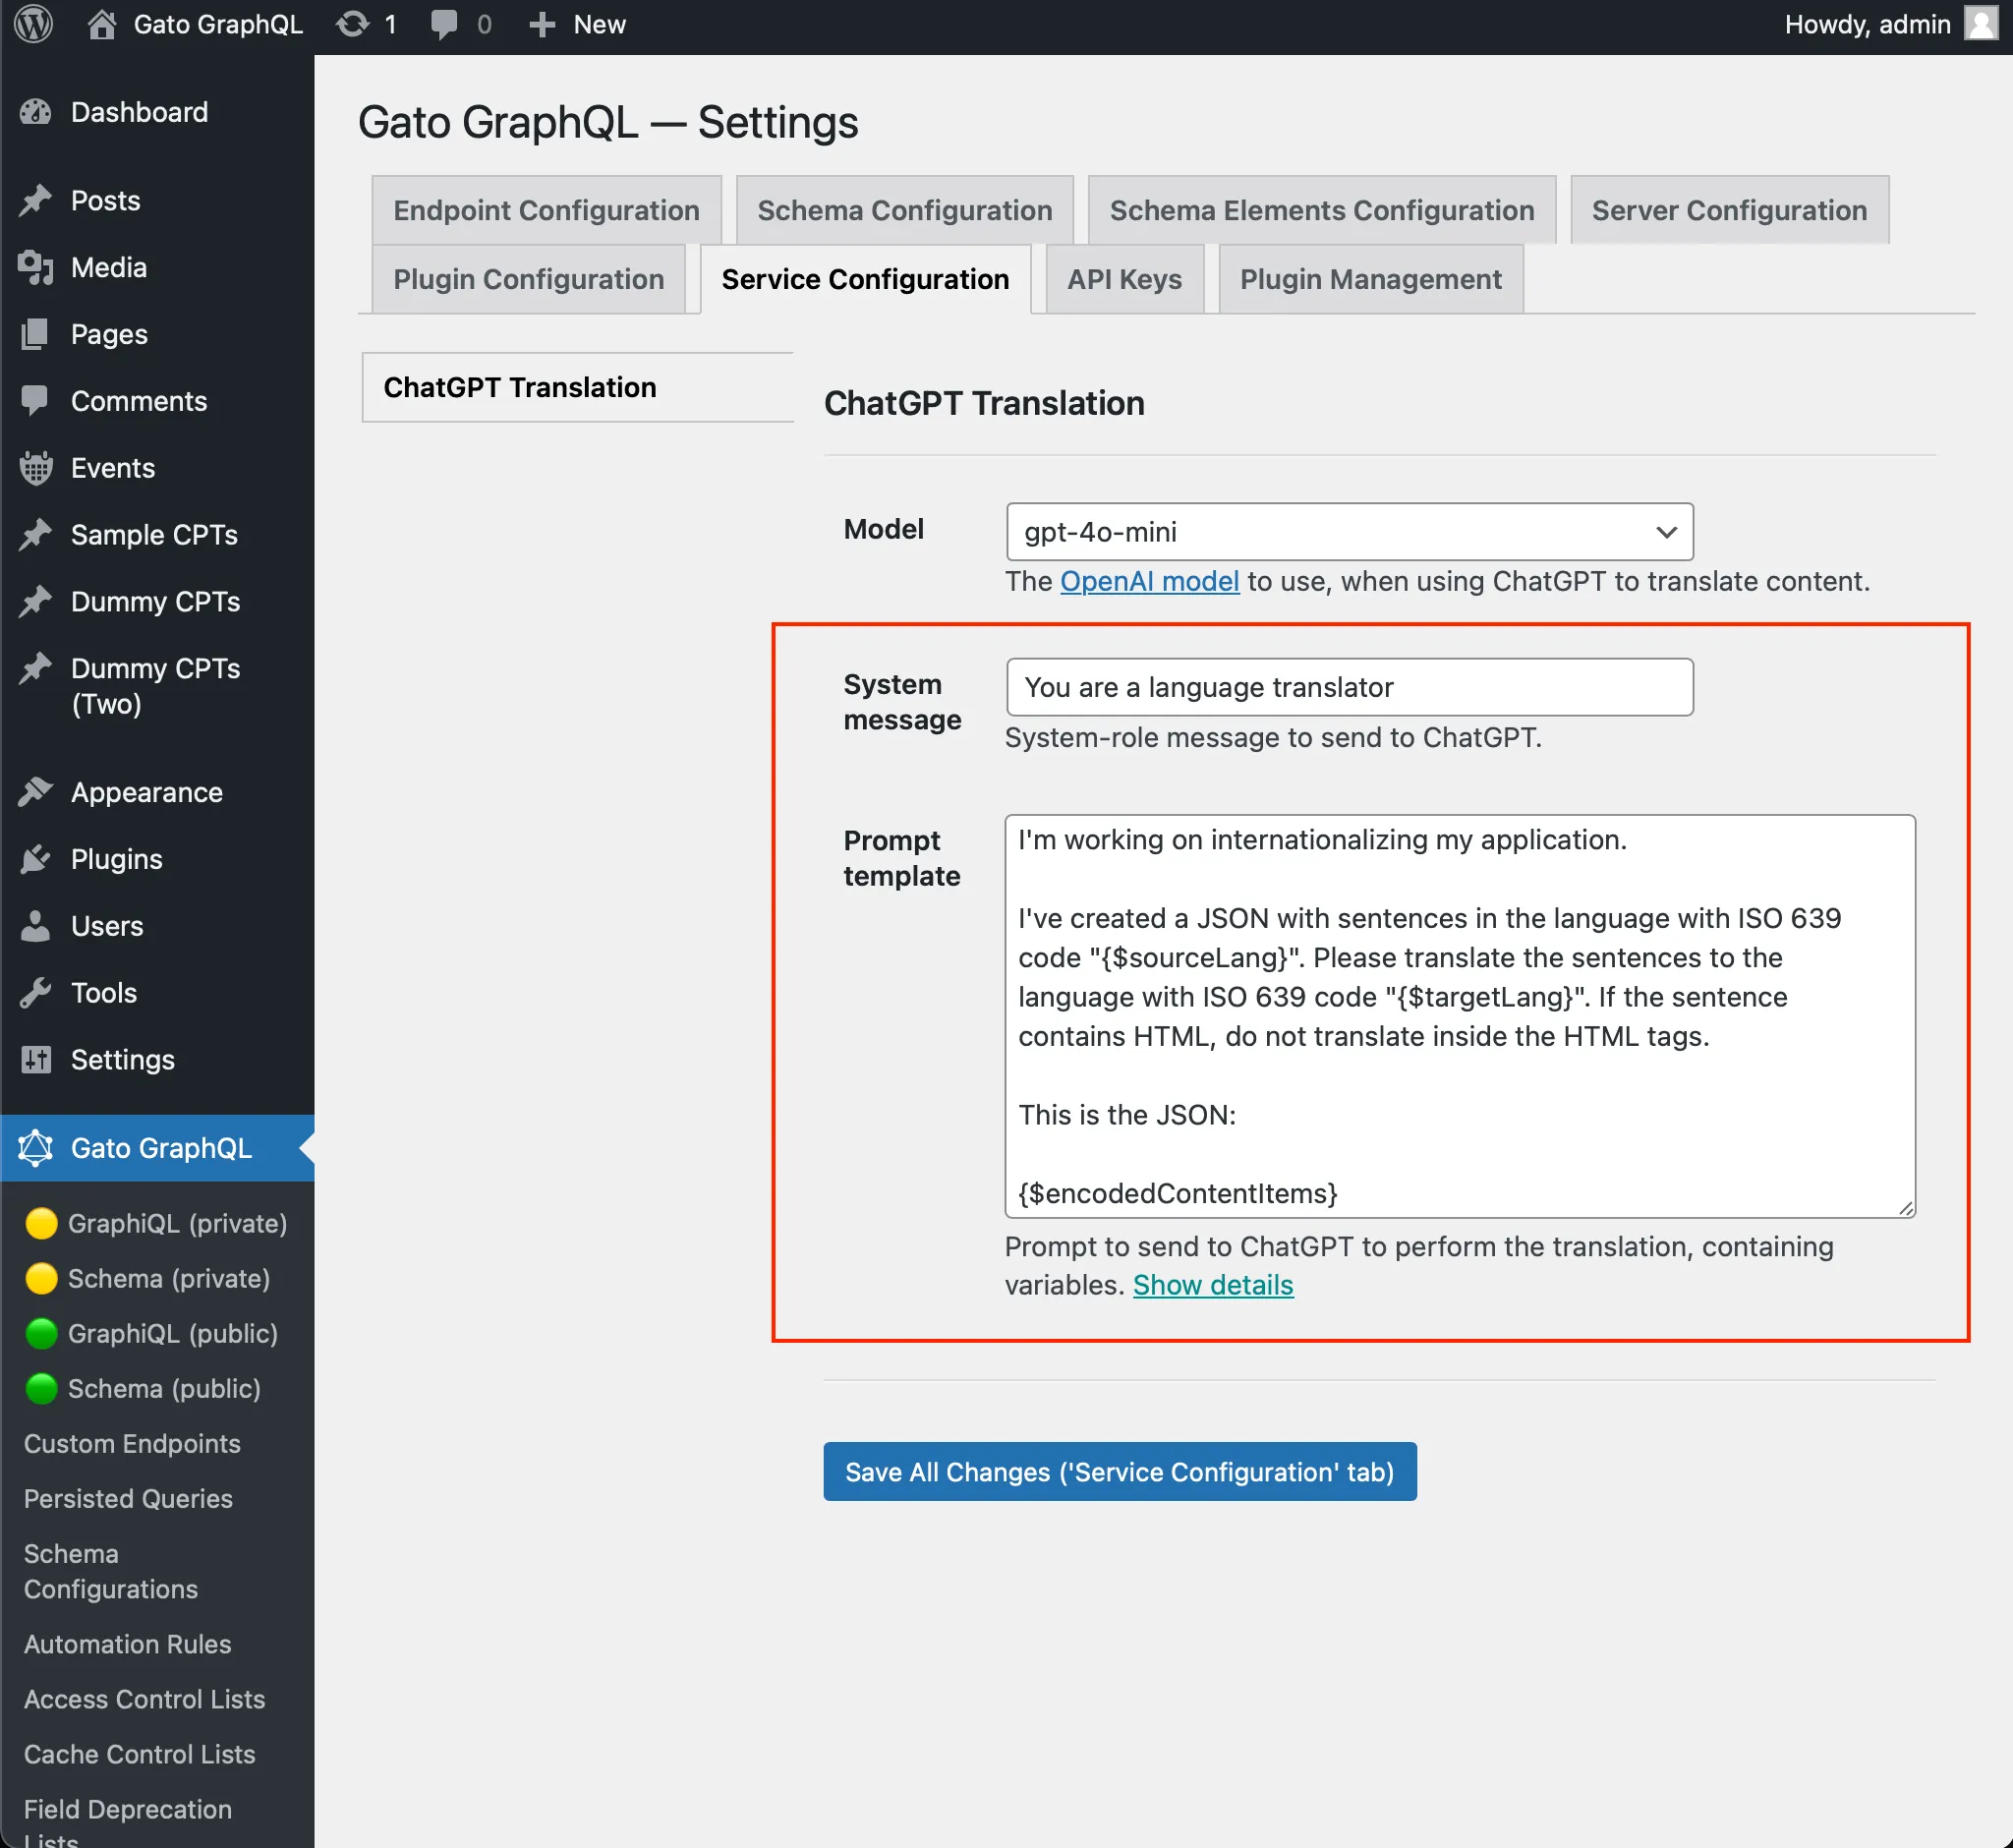Open the OpenAI model link
Viewport: 2013px width, 1848px height.
(1149, 581)
